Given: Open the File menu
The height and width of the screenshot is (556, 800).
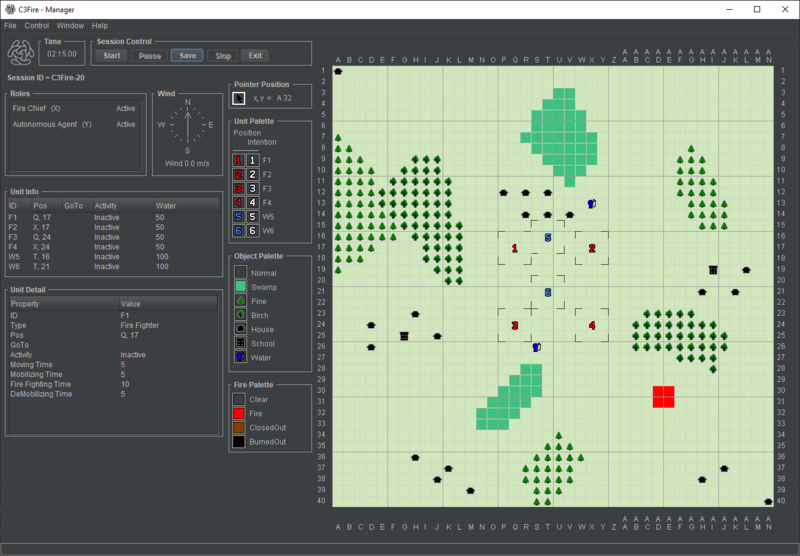Looking at the screenshot, I should click(10, 25).
